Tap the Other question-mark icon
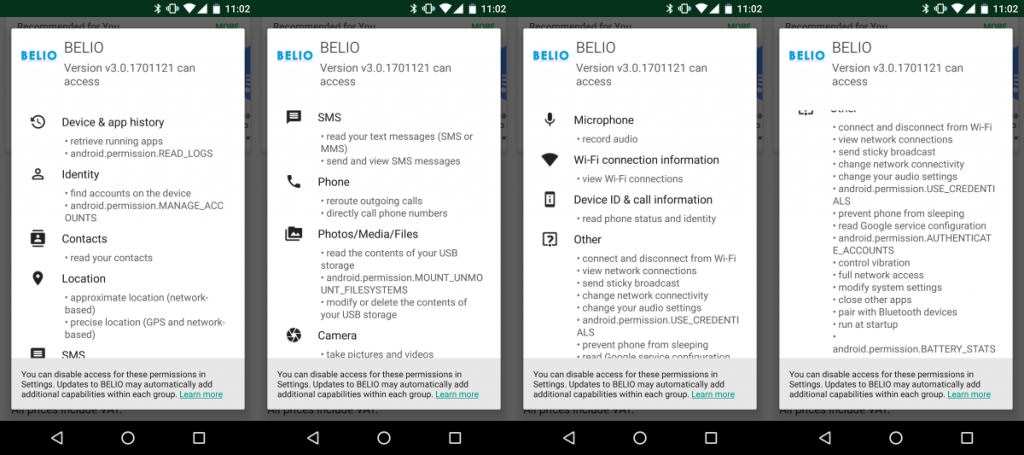The width and height of the screenshot is (1024, 455). [x=550, y=240]
